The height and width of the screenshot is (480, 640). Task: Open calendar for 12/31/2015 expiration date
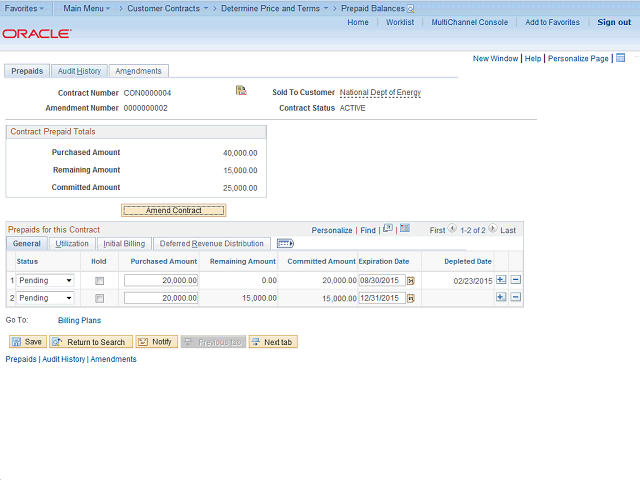[411, 298]
